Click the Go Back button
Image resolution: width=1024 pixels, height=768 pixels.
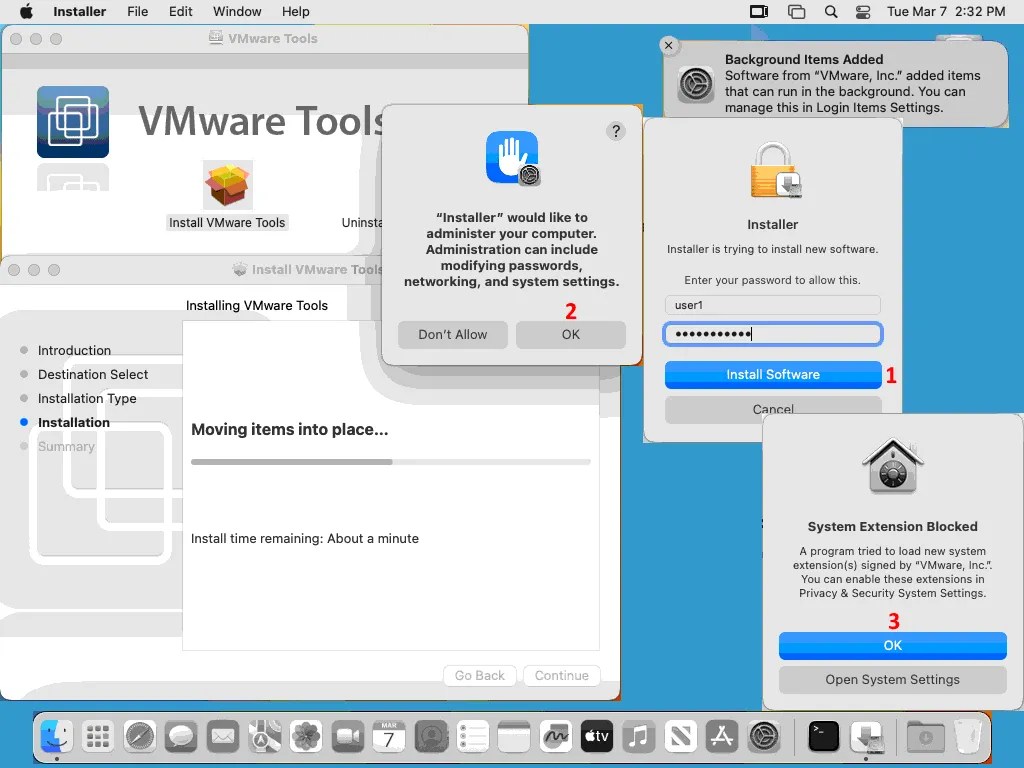pos(479,675)
